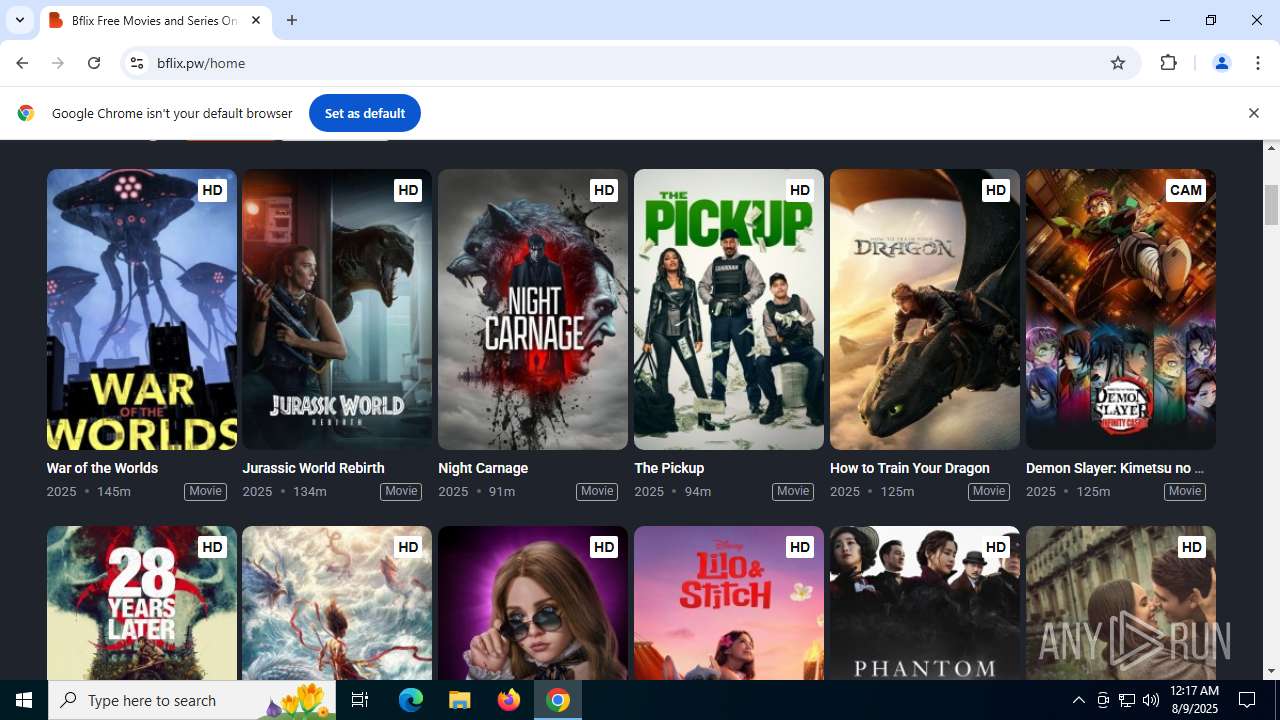Open The Pickup movie poster
Screen dimensions: 1280x720
(x=729, y=309)
